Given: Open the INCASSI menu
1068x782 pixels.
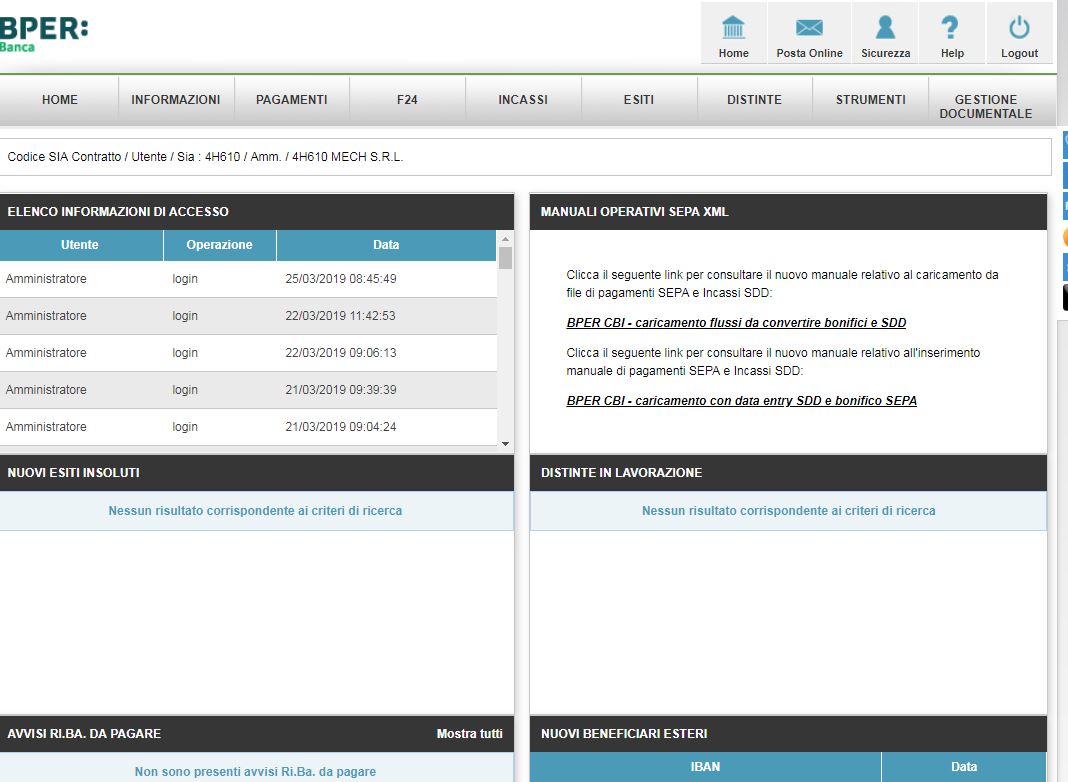Looking at the screenshot, I should coord(523,100).
